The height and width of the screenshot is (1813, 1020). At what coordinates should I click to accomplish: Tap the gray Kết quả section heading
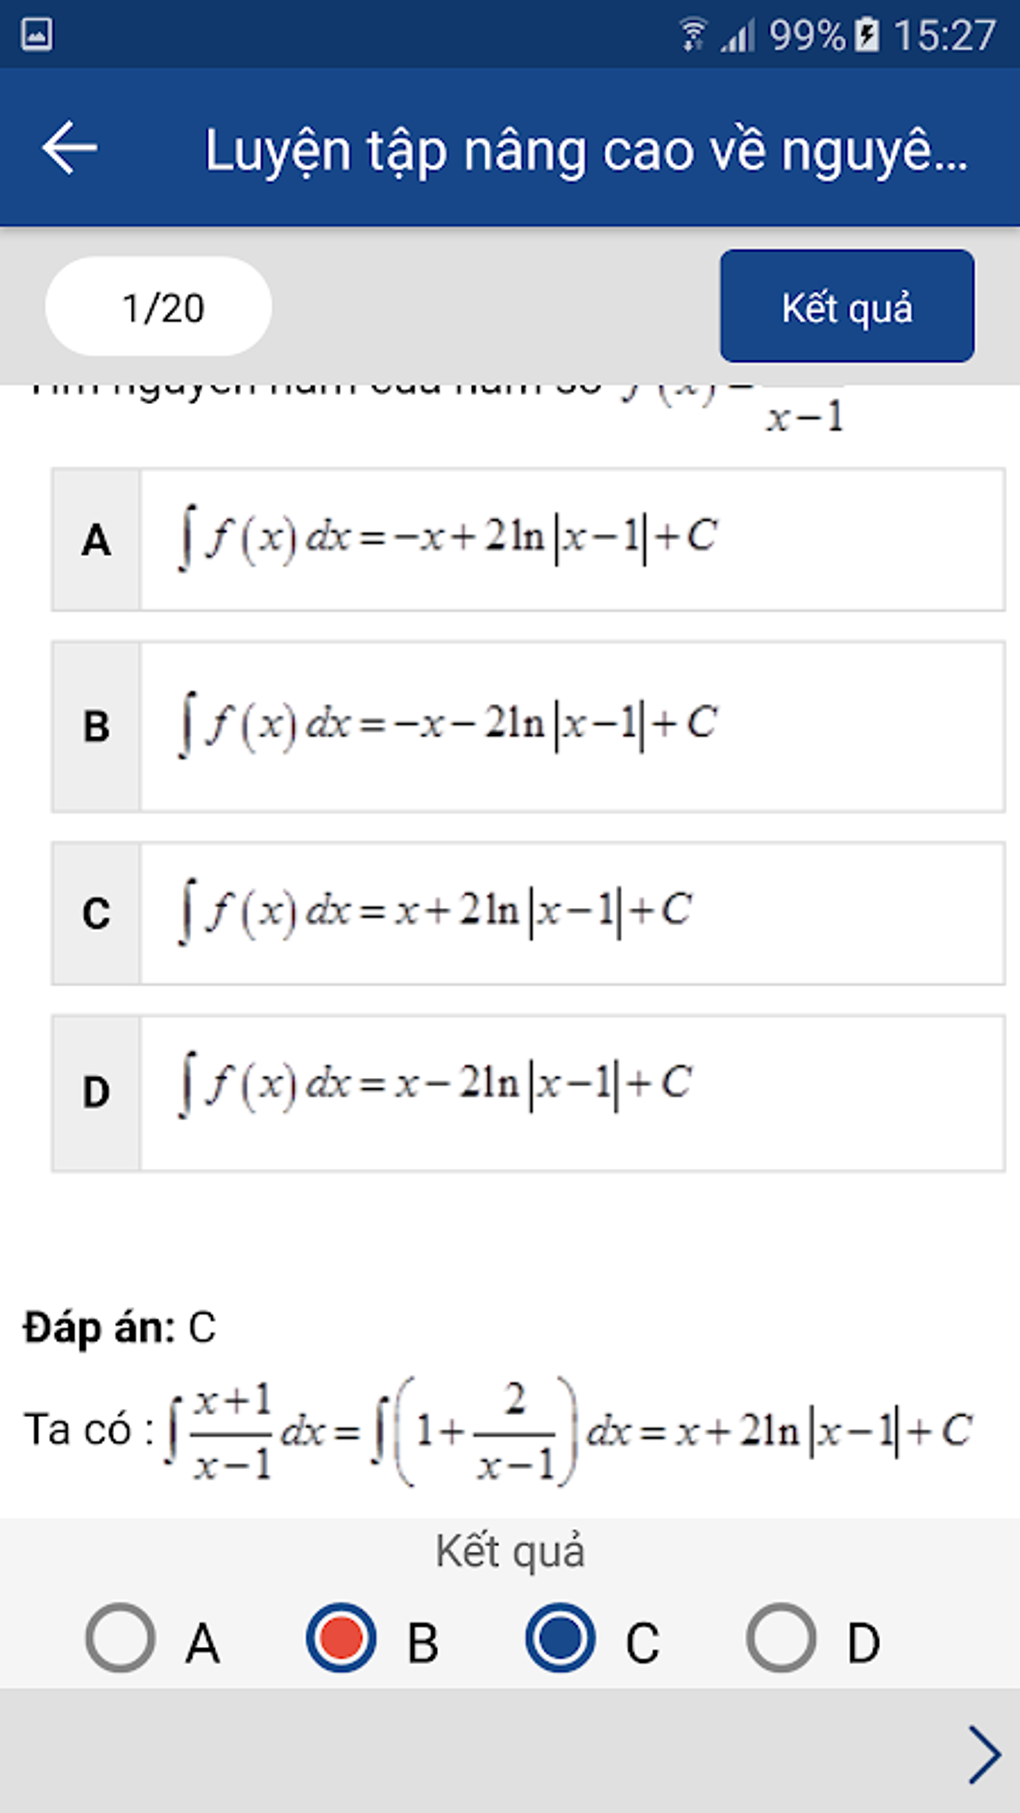tap(510, 1551)
